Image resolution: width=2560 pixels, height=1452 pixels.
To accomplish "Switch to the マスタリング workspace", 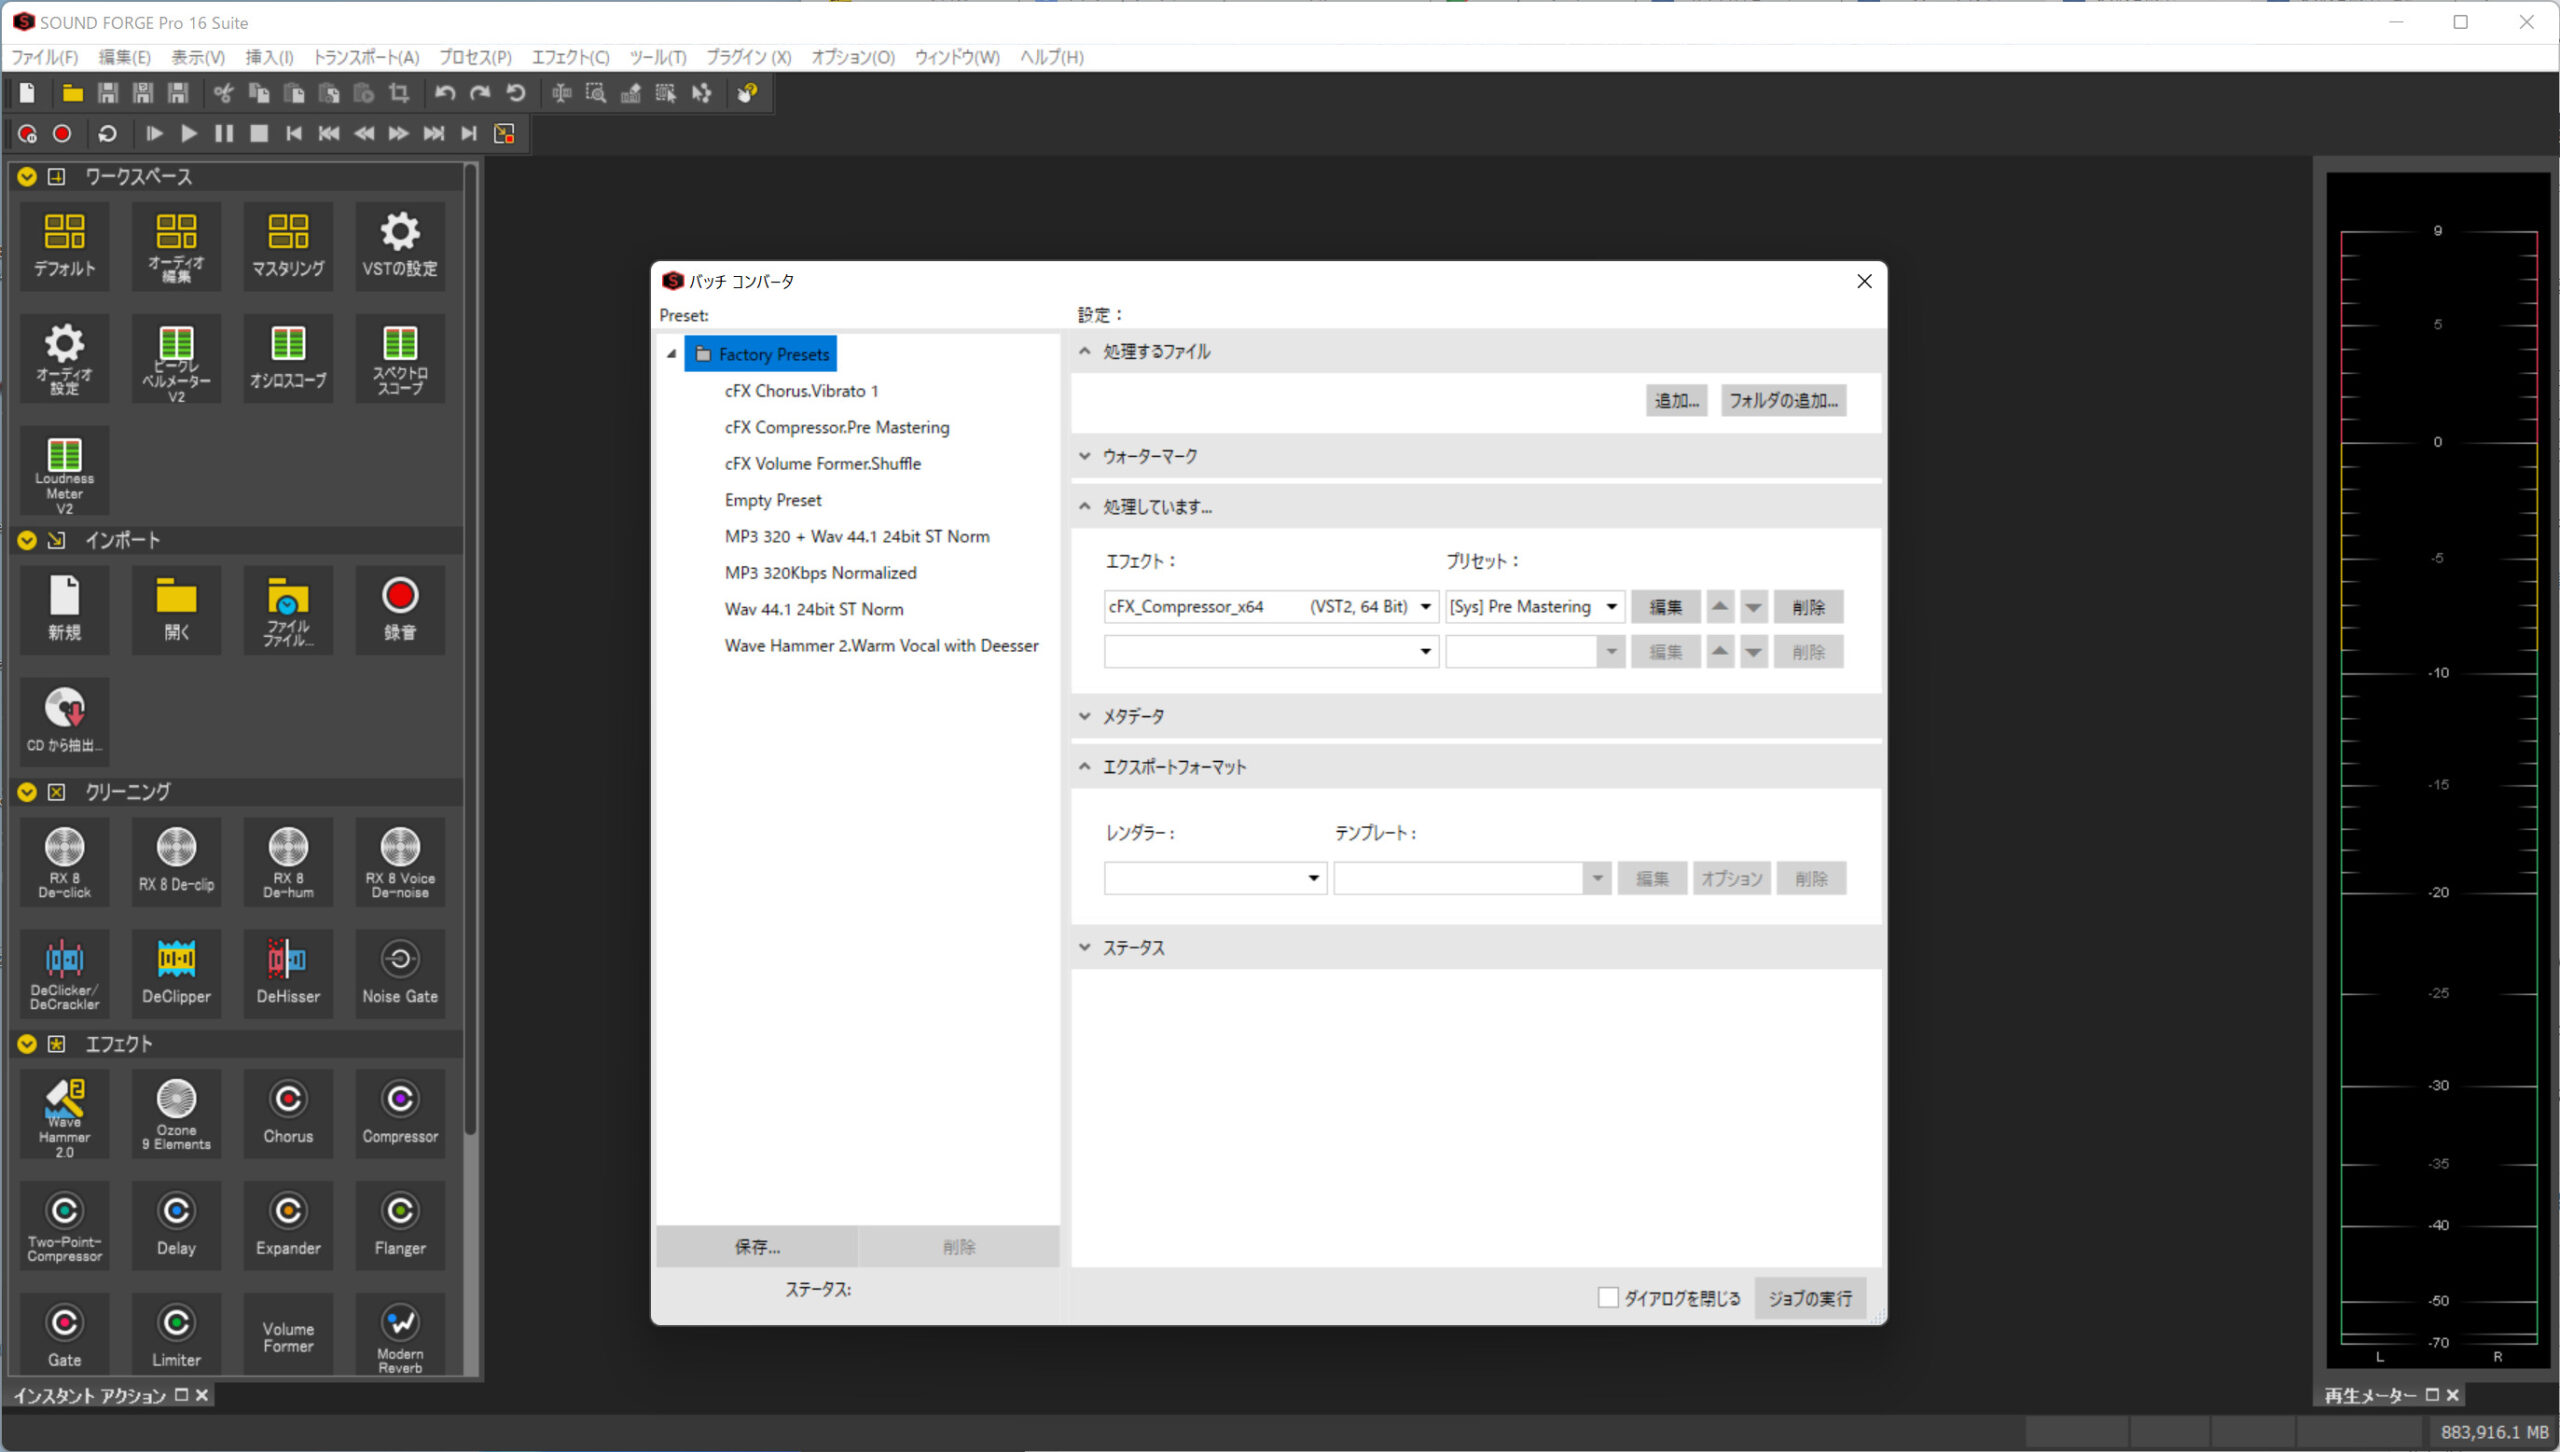I will point(288,247).
